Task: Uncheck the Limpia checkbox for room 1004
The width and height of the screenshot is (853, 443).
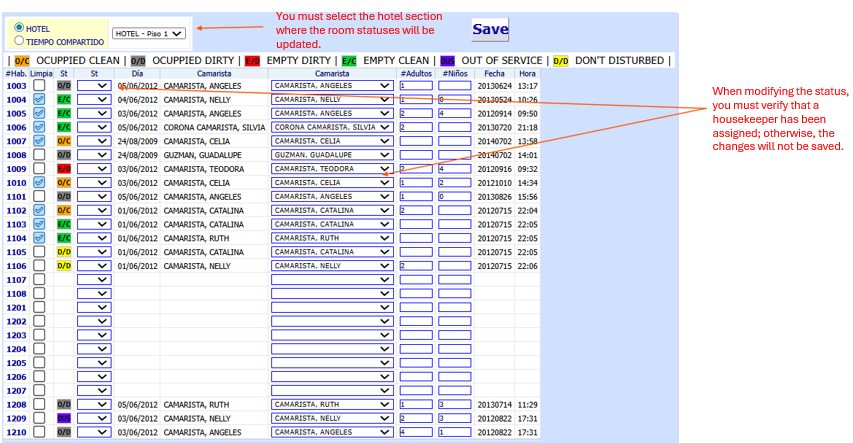Action: click(x=39, y=100)
